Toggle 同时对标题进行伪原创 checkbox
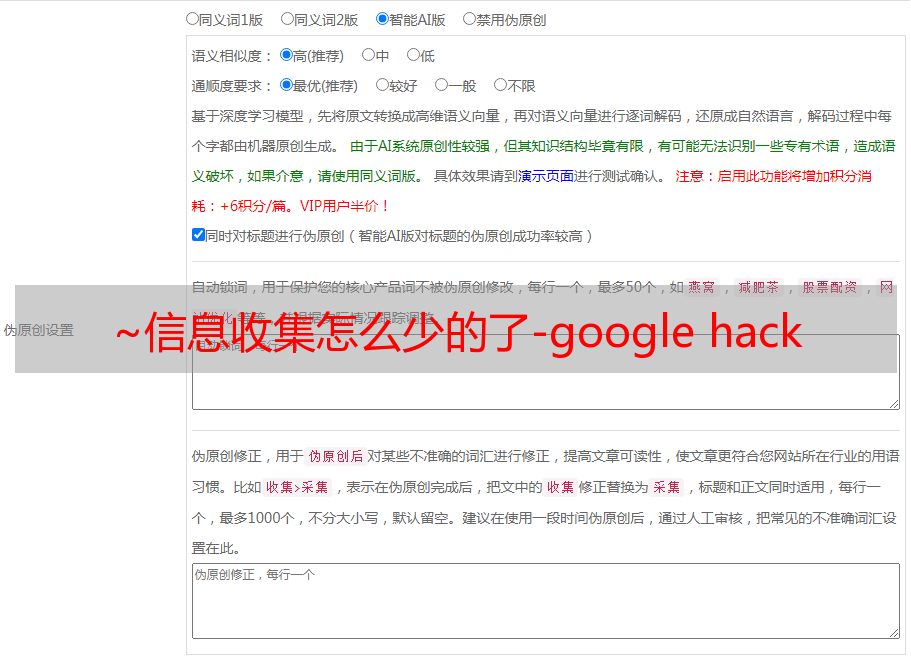This screenshot has height=658, width=911. click(x=198, y=235)
